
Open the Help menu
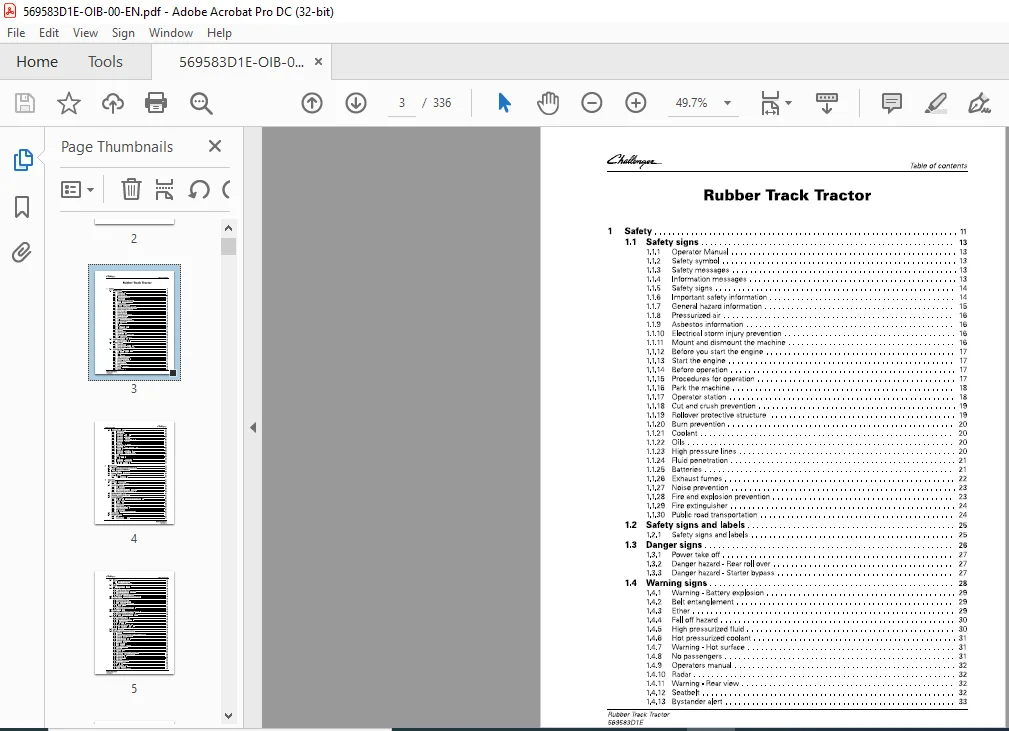click(x=219, y=33)
